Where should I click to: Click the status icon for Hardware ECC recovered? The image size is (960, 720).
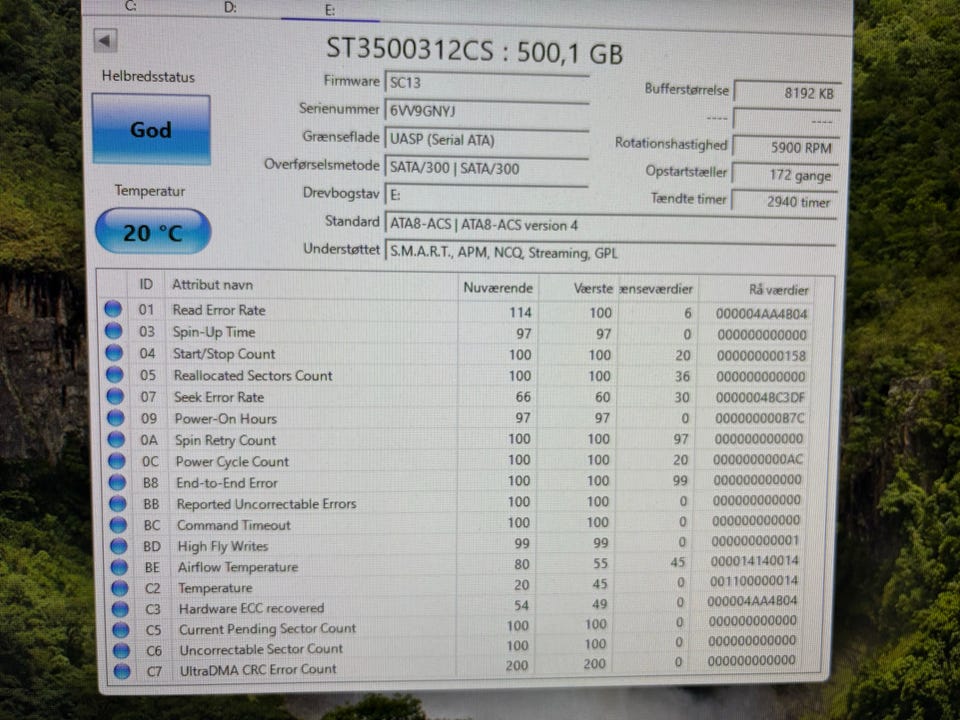point(120,609)
